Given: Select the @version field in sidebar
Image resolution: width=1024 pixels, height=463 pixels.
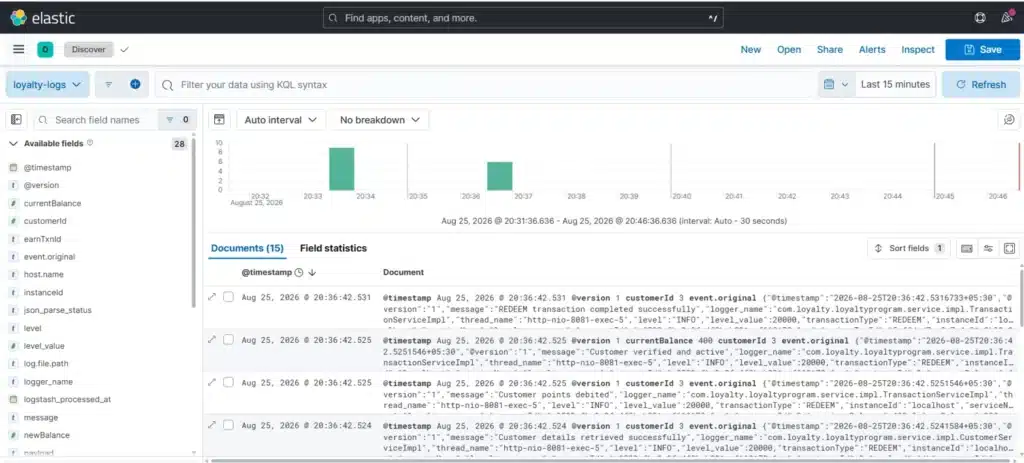Looking at the screenshot, I should 41,185.
